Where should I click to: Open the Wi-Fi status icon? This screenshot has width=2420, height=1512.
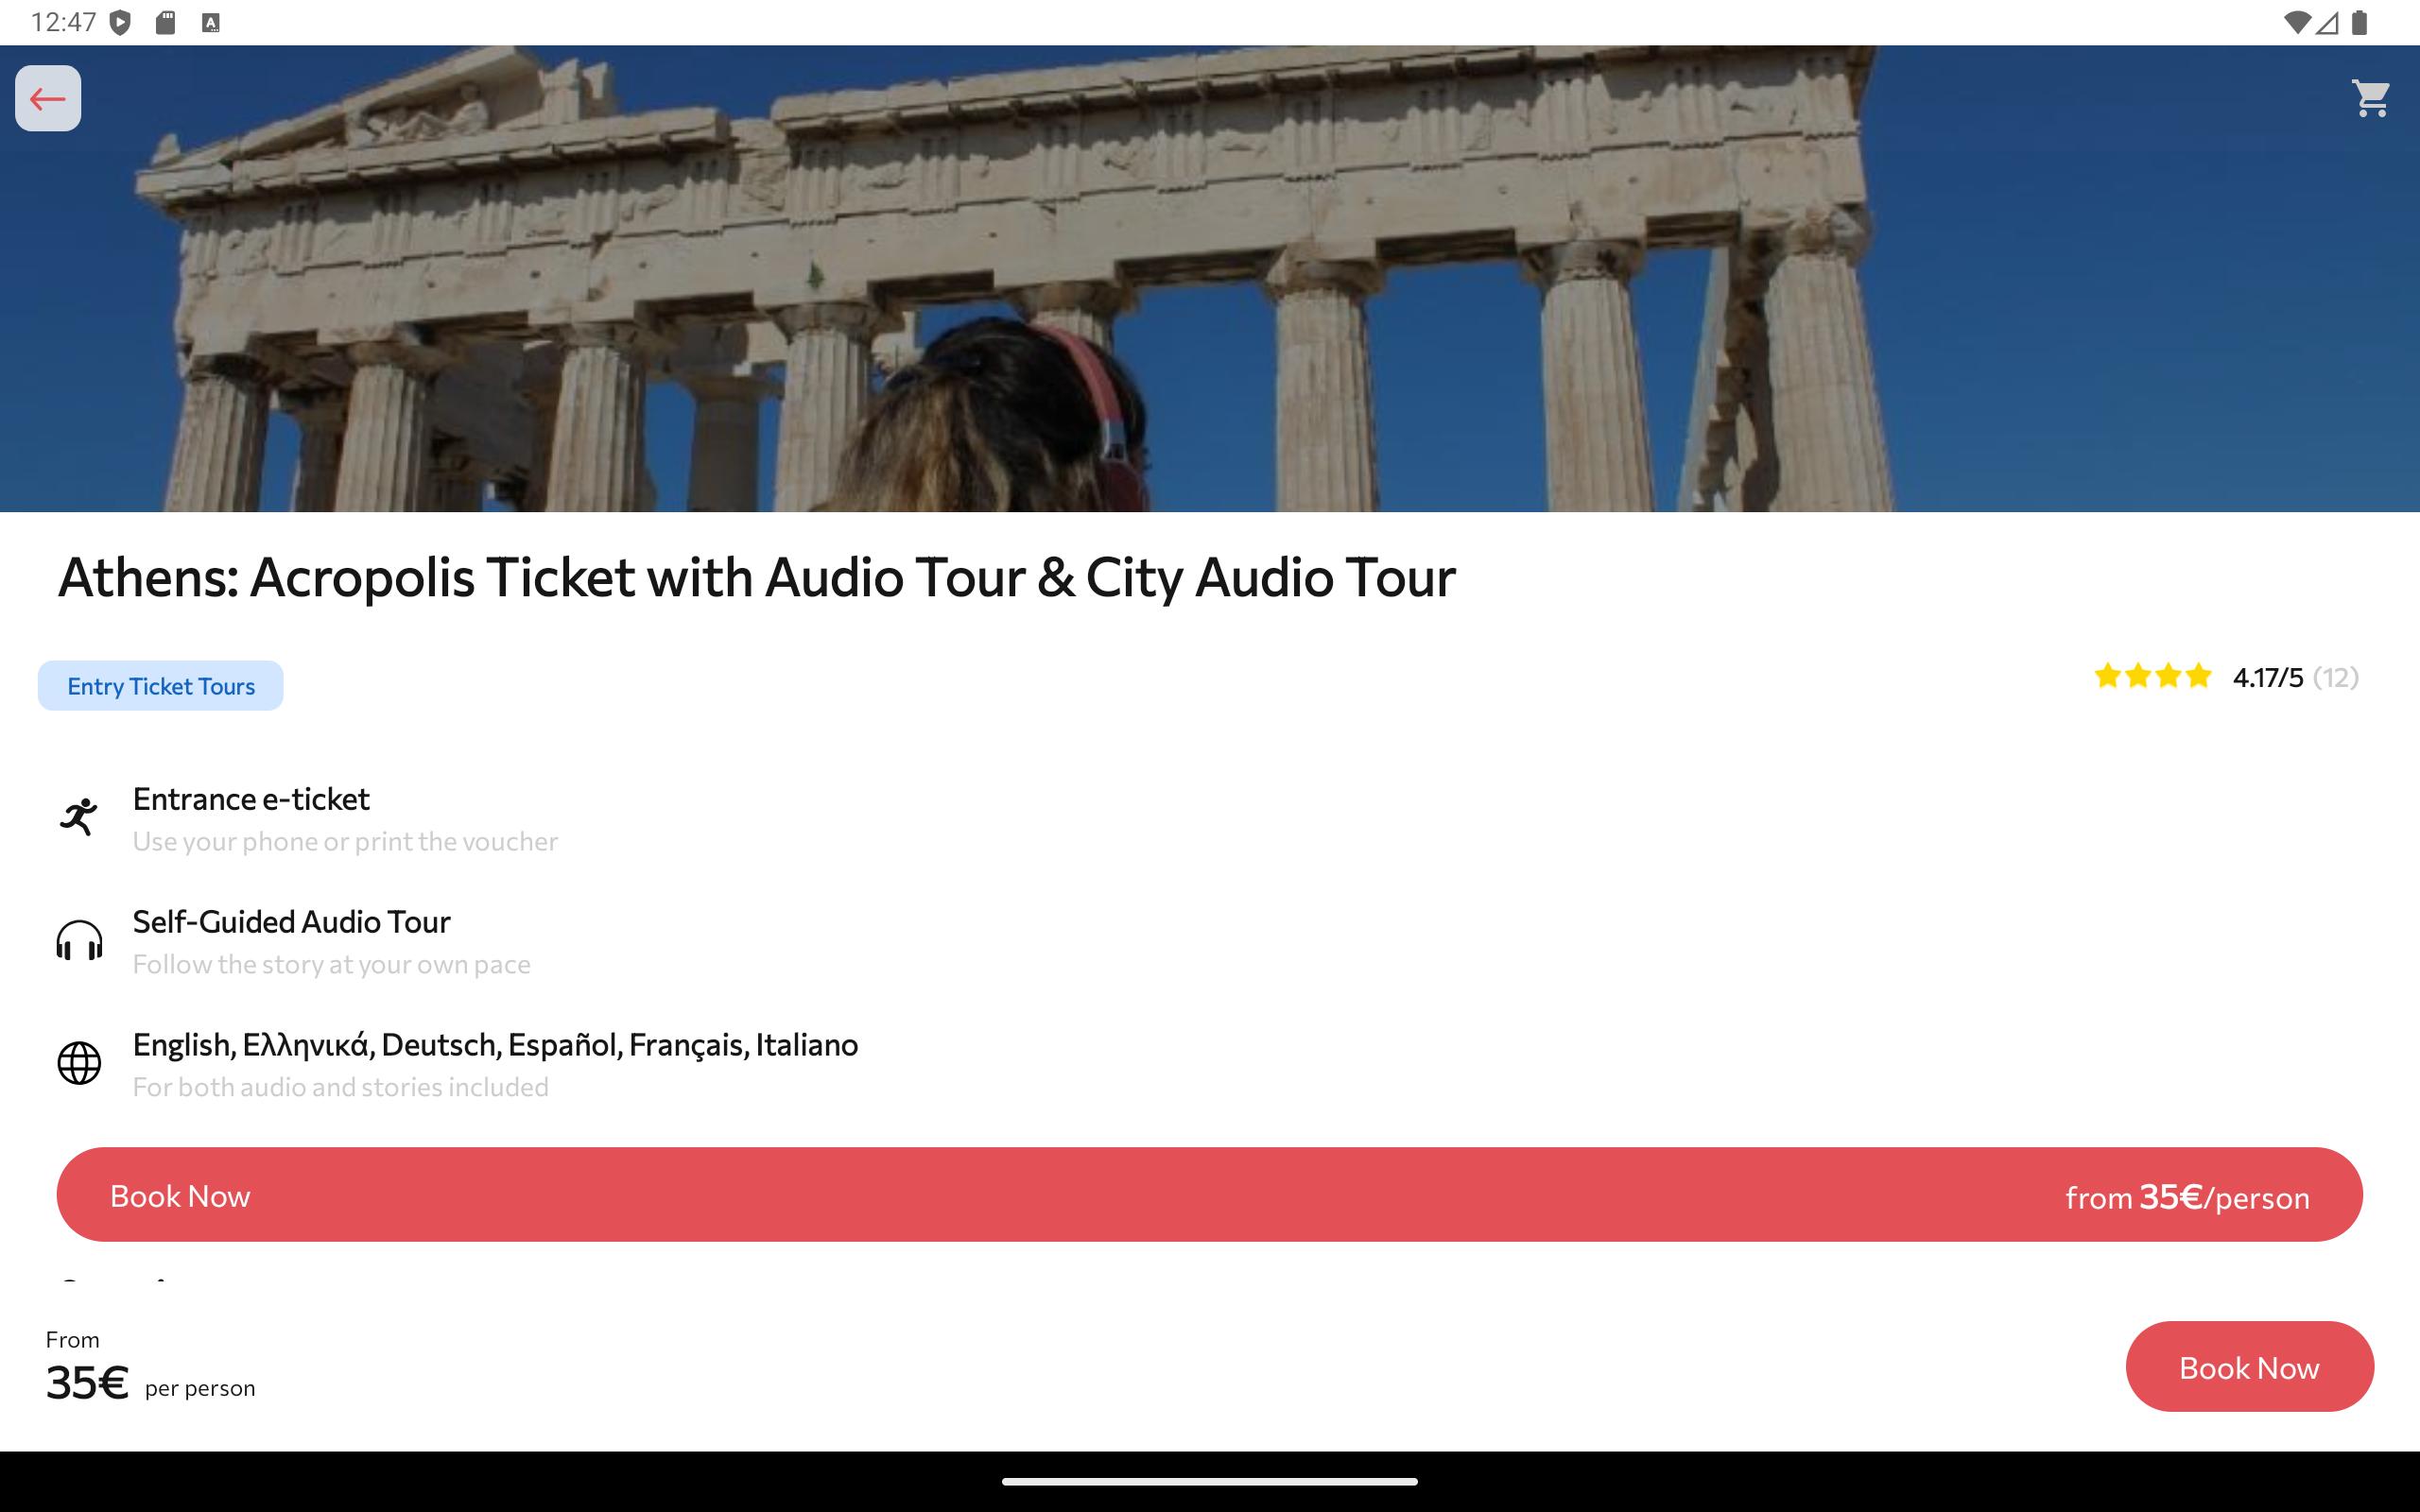[2297, 22]
